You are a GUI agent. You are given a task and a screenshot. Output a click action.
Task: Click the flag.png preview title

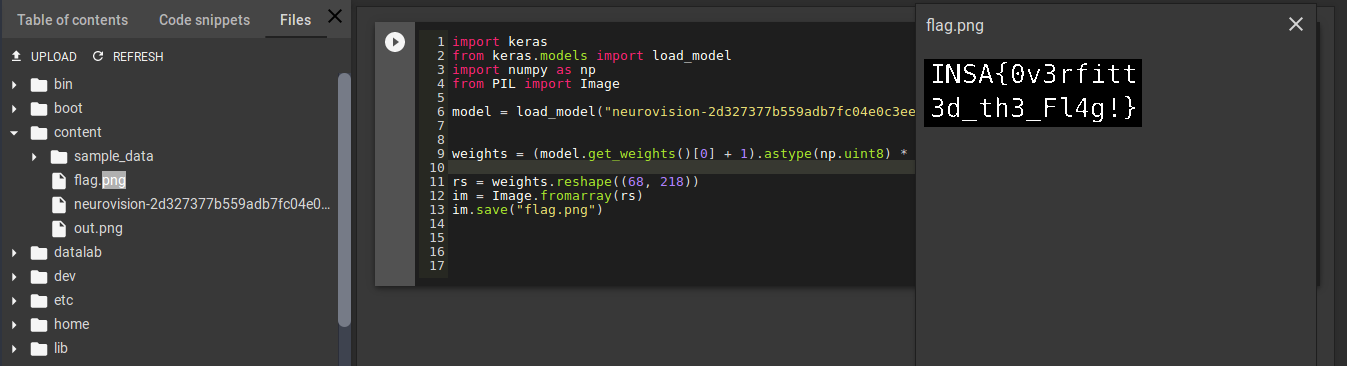955,26
